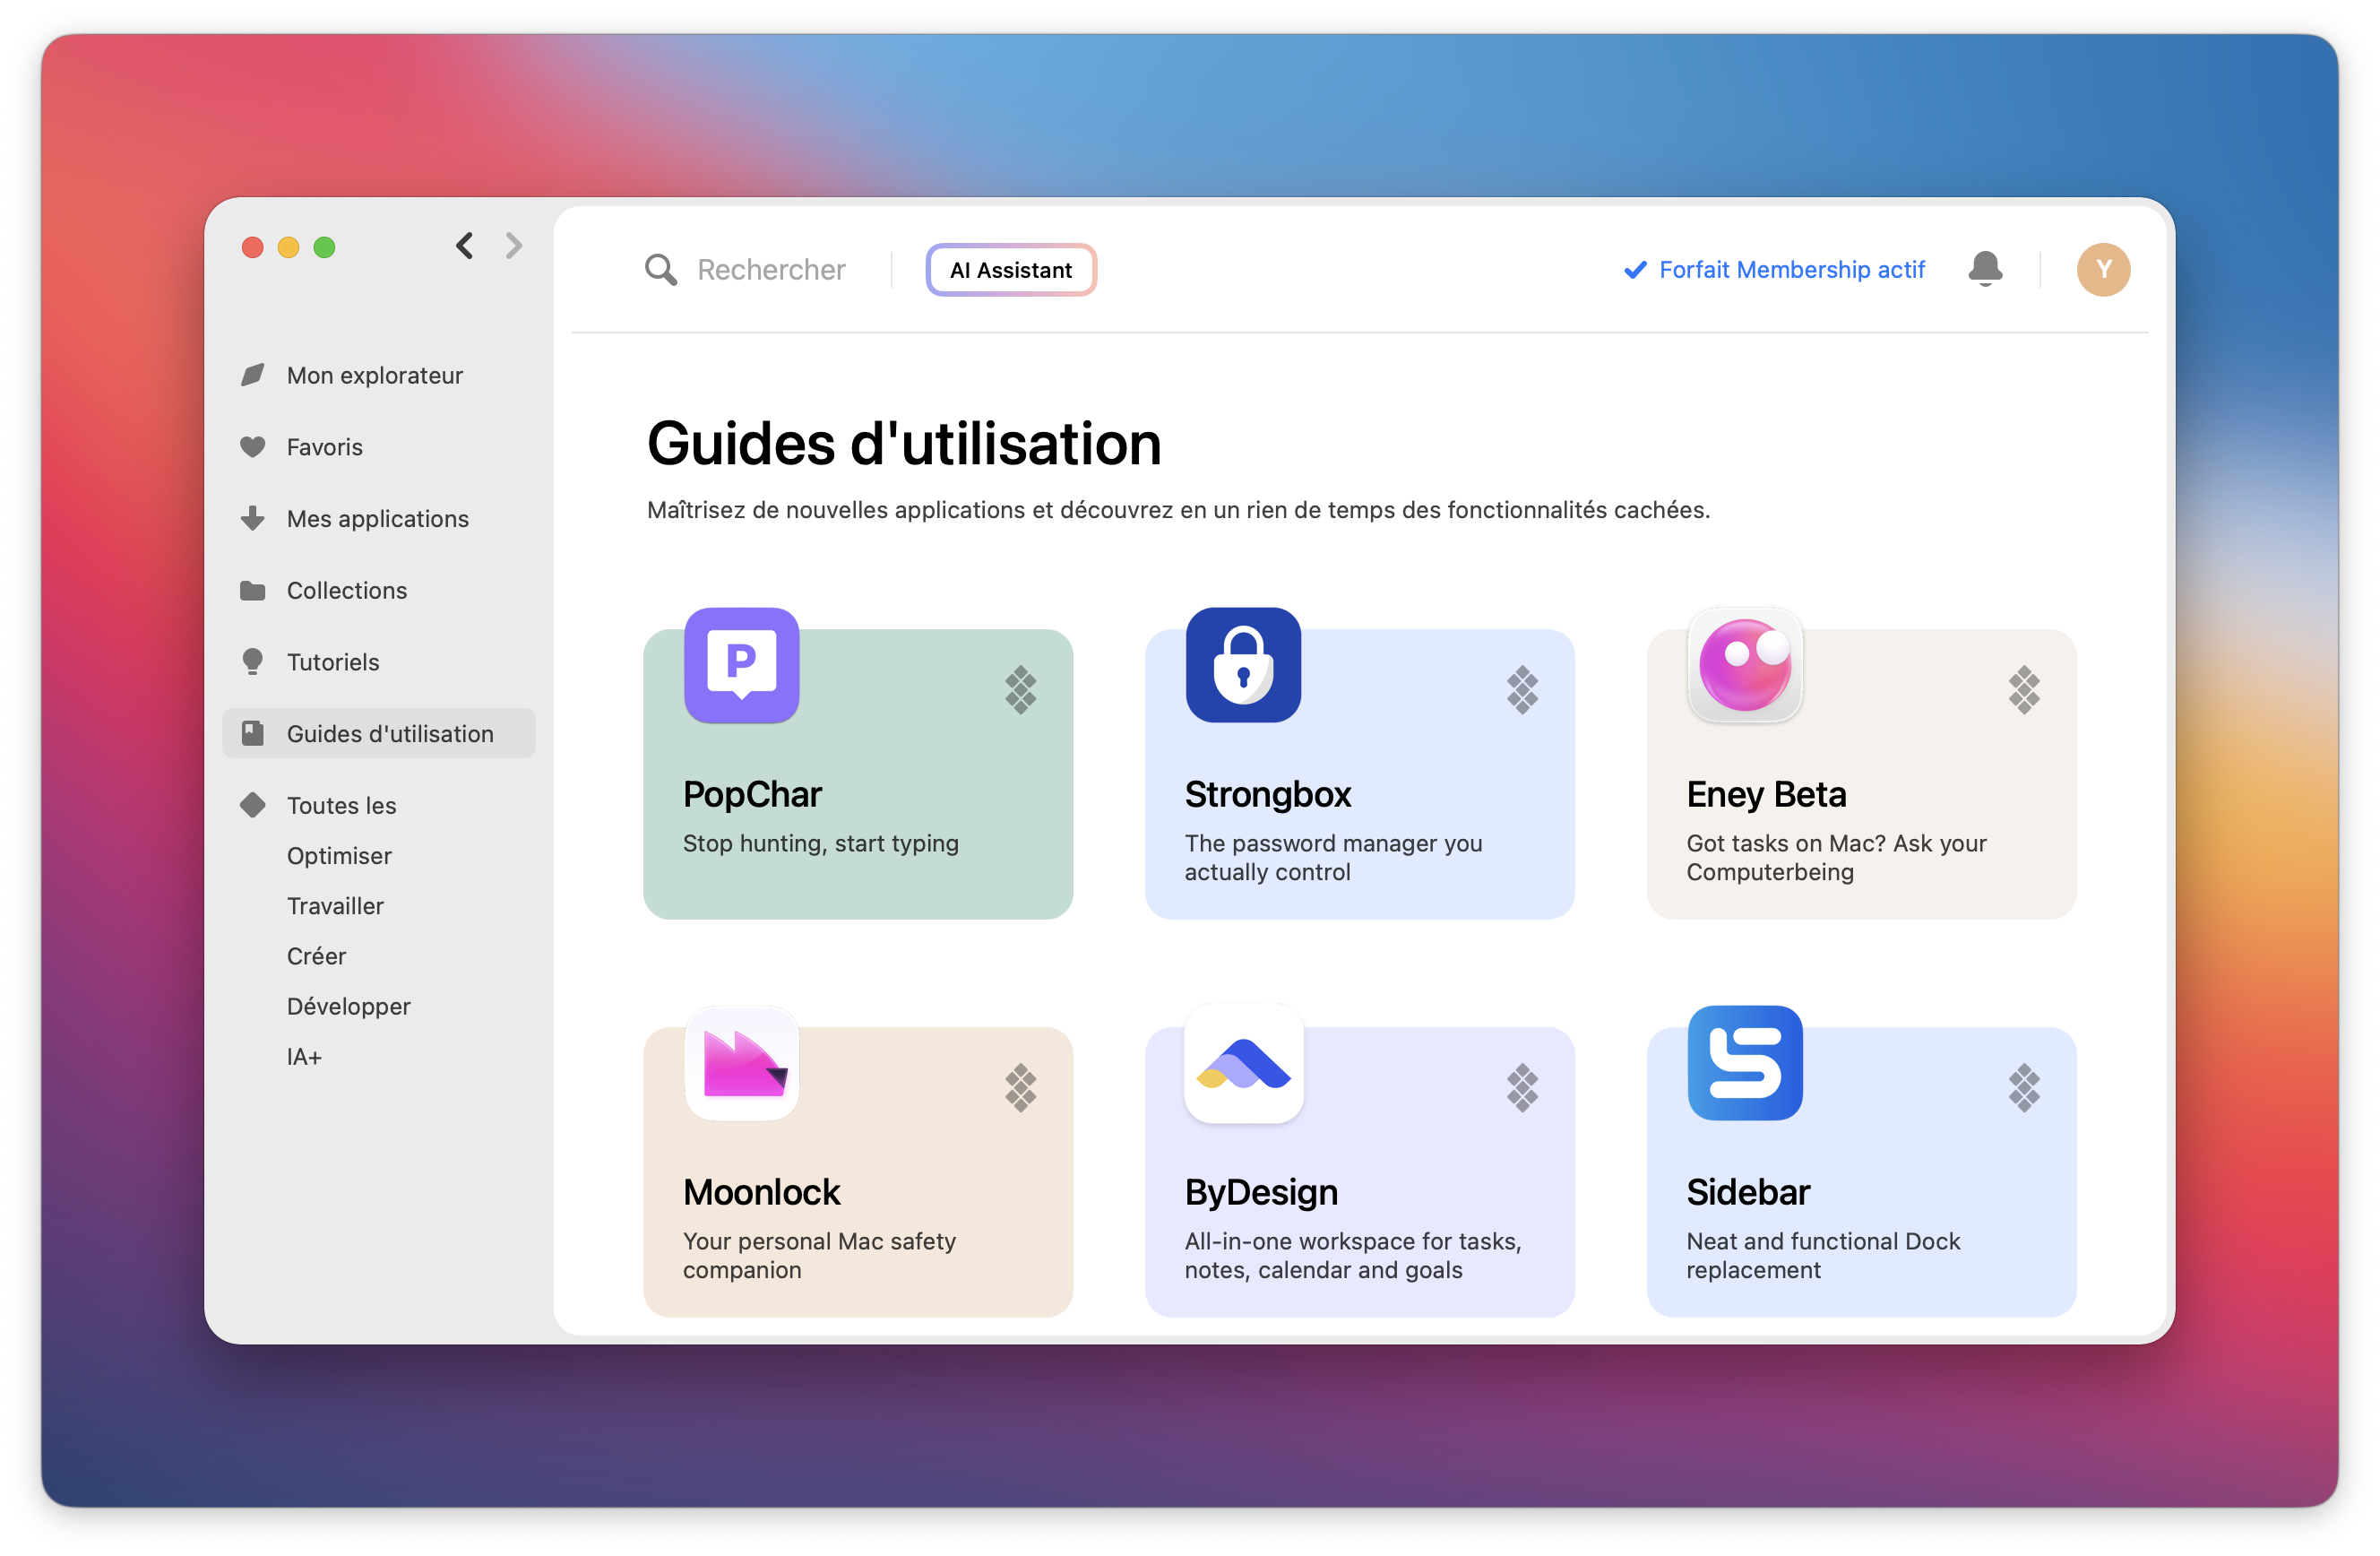
Task: Click the ByDesign app icon
Action: 1243,1063
